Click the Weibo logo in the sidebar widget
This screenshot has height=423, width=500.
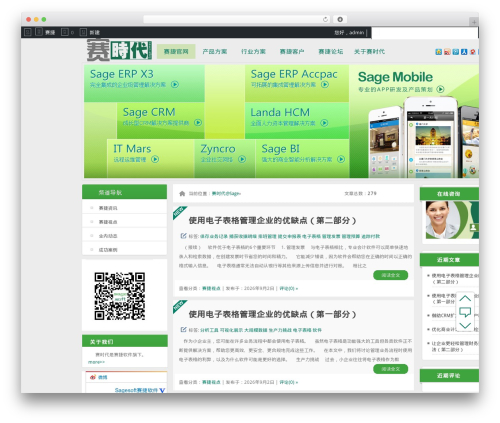pyautogui.click(x=93, y=377)
